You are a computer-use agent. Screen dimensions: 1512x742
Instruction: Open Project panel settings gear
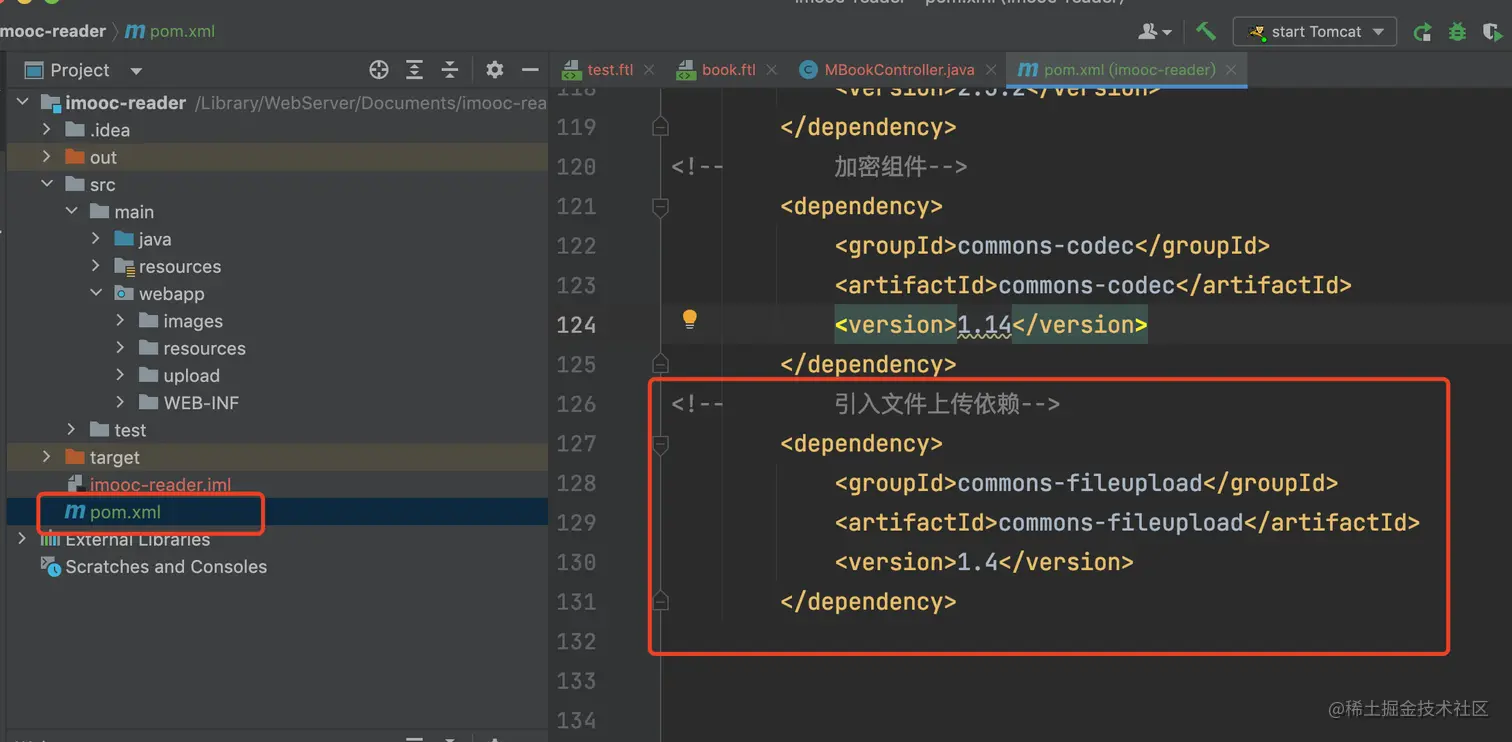[x=494, y=70]
